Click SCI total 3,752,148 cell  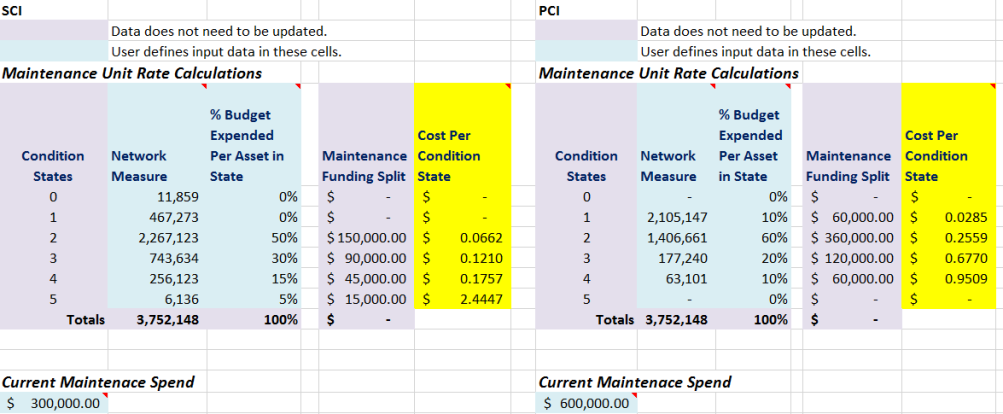tap(157, 319)
